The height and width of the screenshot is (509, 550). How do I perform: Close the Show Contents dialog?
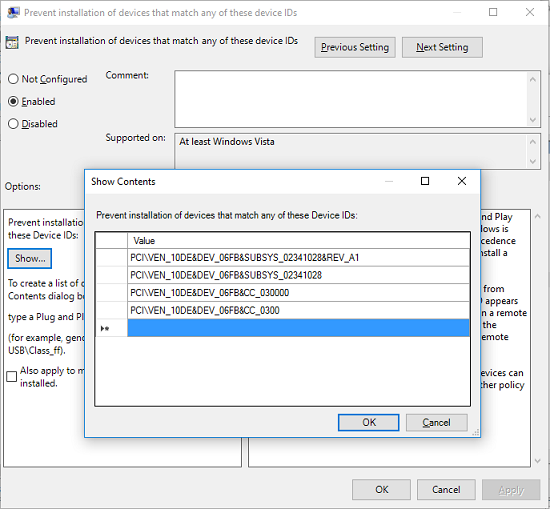(x=462, y=181)
